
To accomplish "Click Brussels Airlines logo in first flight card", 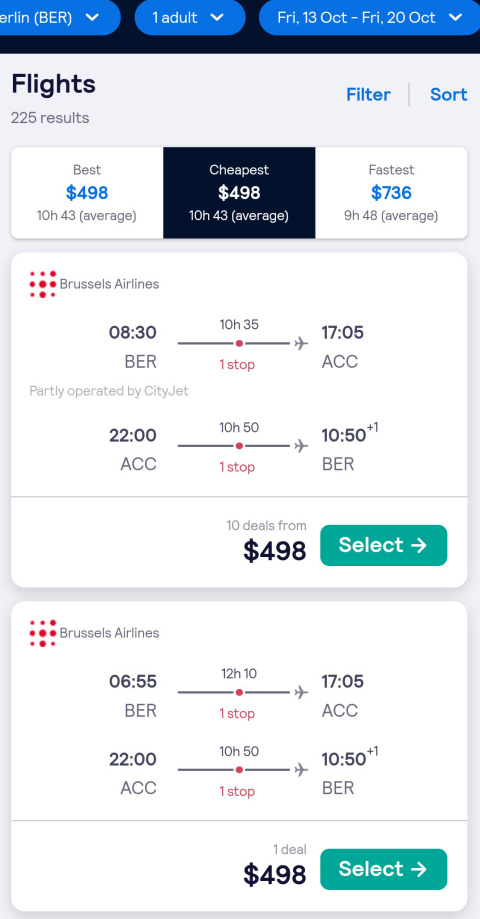I will pos(43,284).
